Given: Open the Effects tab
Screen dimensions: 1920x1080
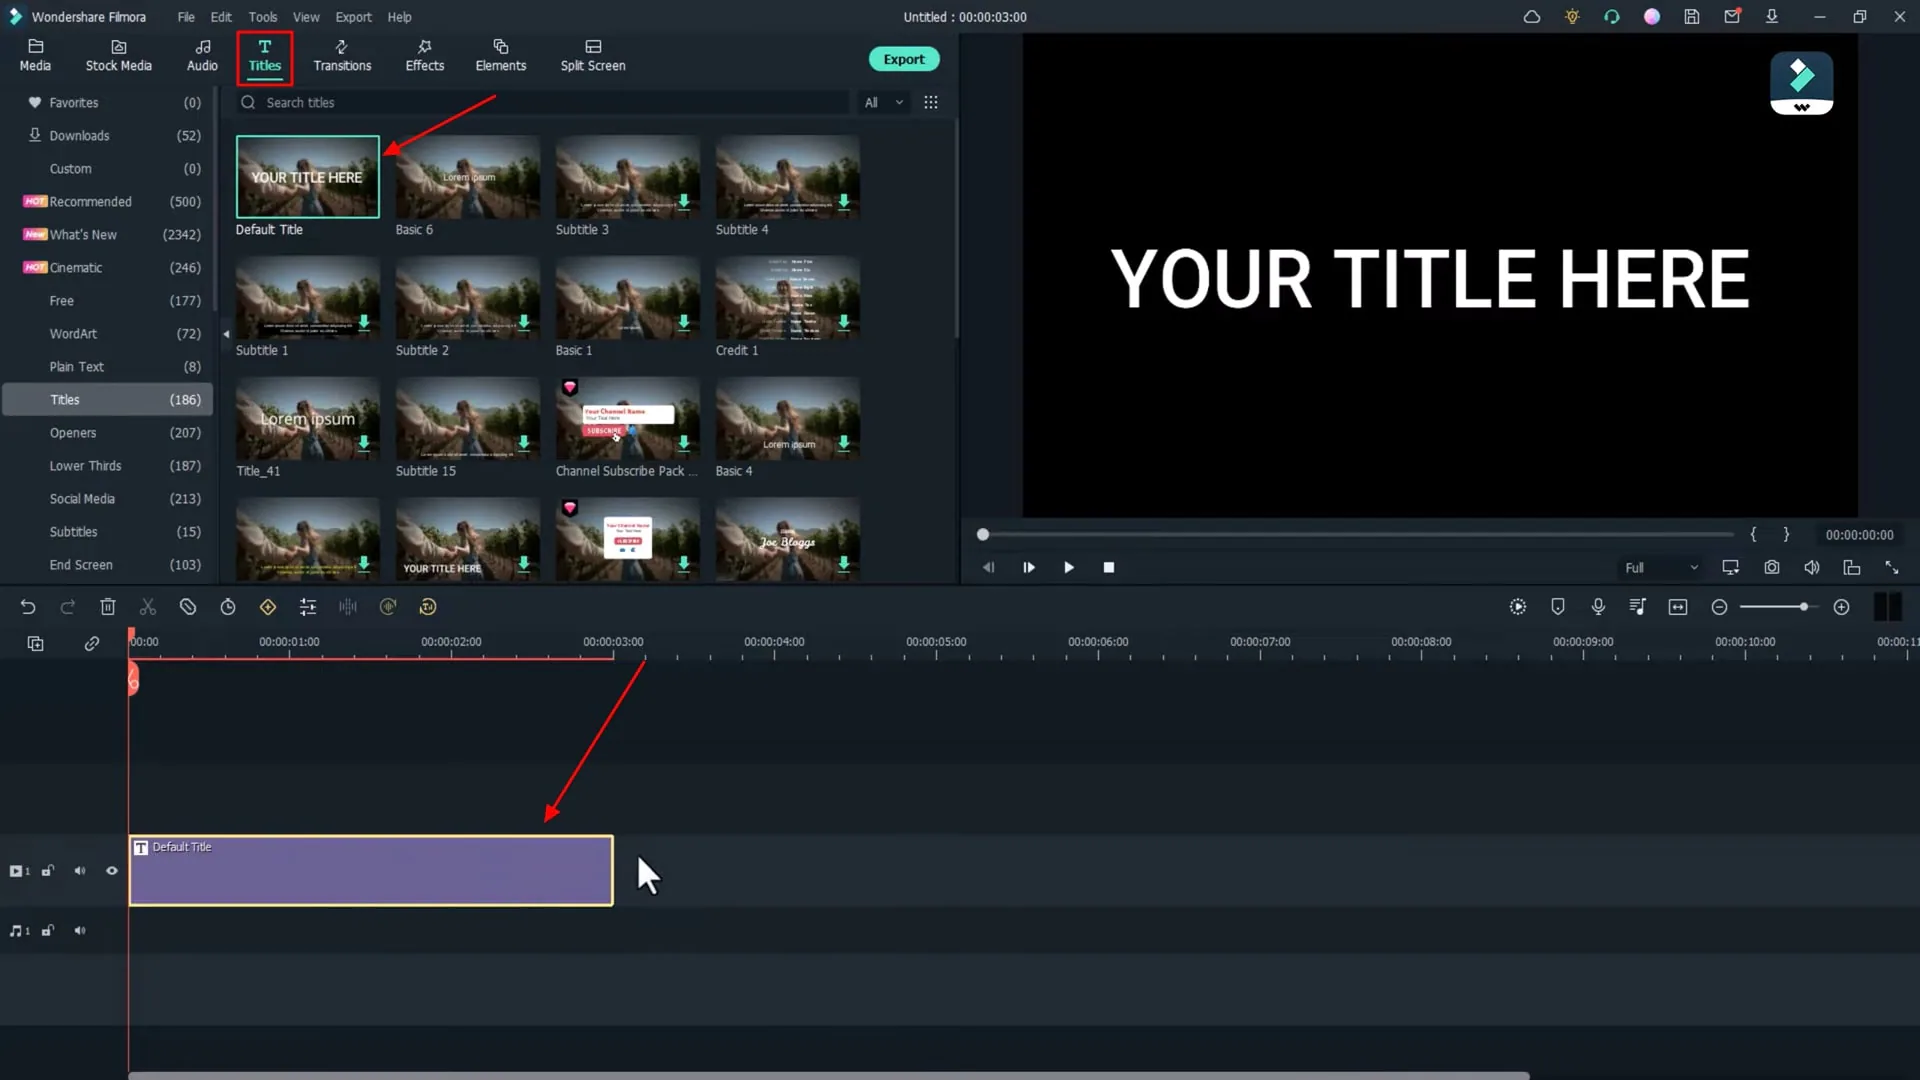Looking at the screenshot, I should [x=425, y=55].
